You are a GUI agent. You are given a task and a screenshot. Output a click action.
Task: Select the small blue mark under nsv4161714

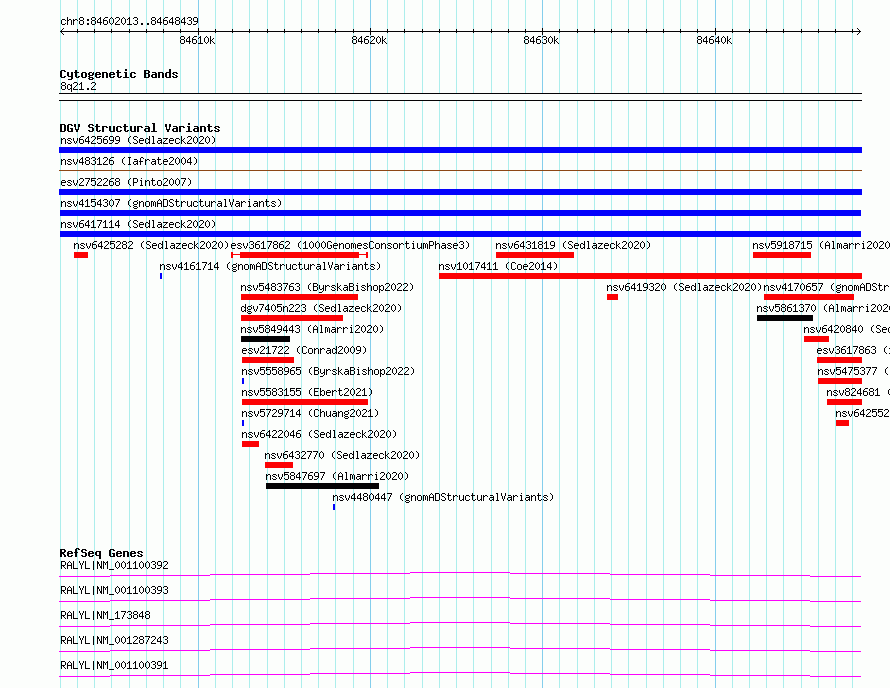(161, 276)
